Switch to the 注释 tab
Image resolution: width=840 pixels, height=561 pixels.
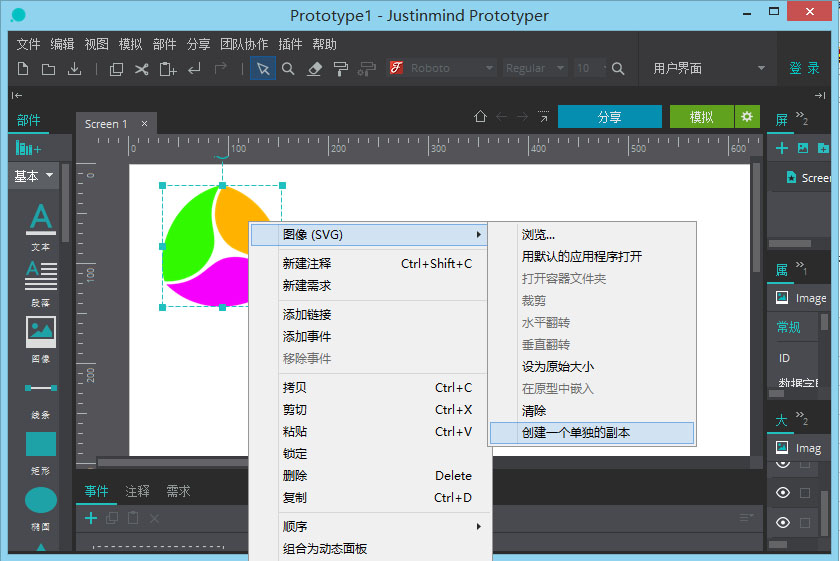tap(136, 491)
